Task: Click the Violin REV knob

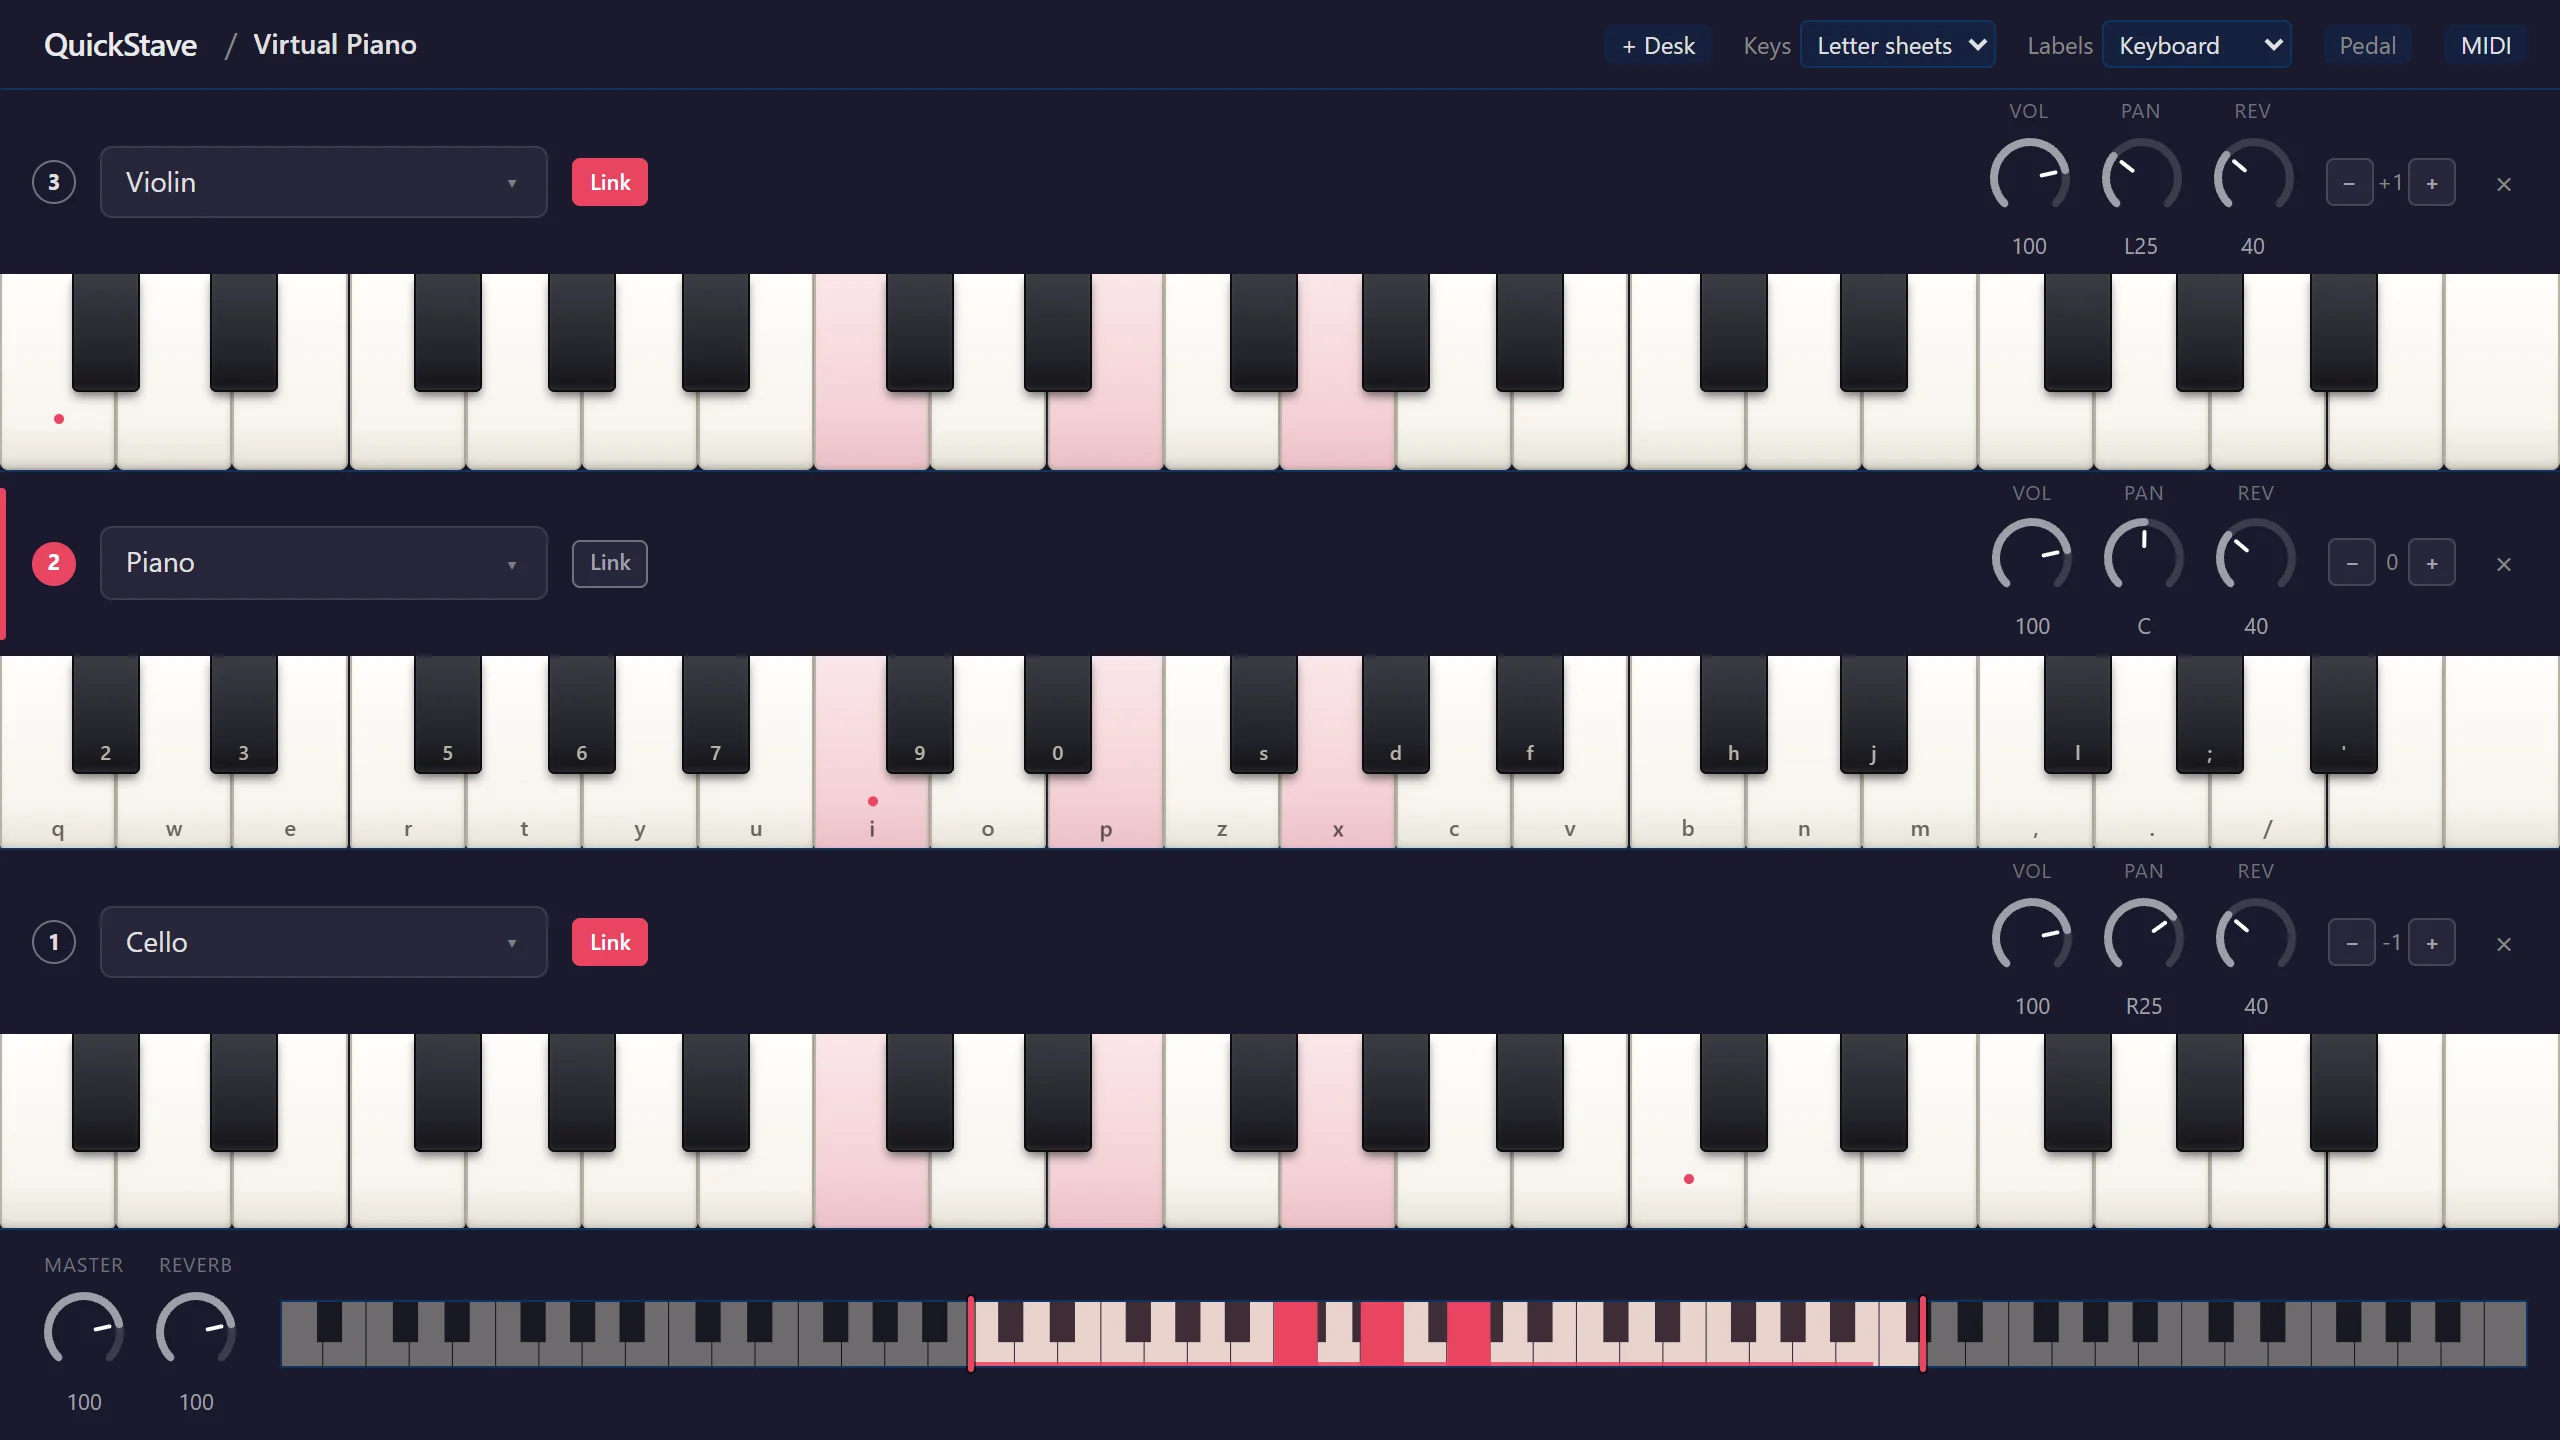Action: [x=2253, y=176]
